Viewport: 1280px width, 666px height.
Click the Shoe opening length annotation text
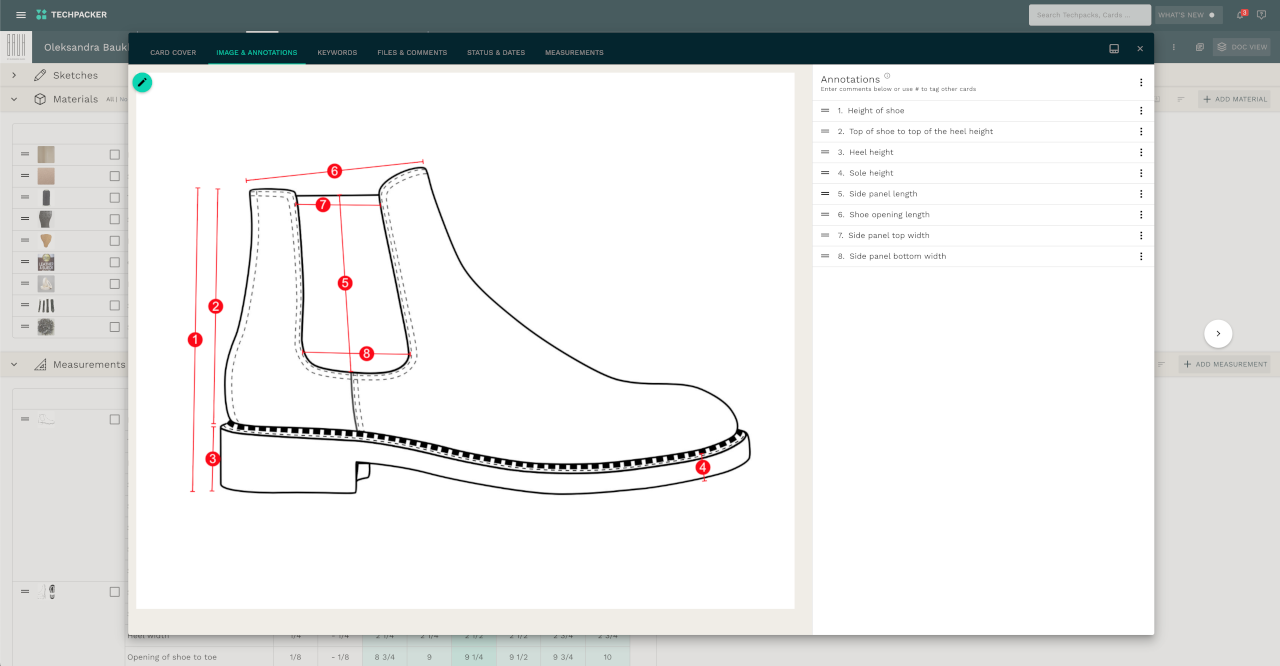(x=889, y=215)
